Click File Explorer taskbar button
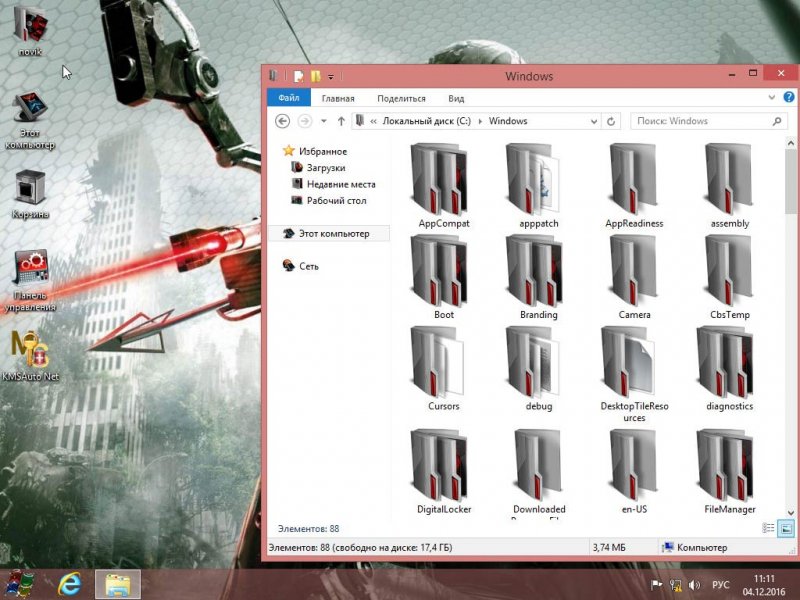The width and height of the screenshot is (800, 600). (x=117, y=585)
